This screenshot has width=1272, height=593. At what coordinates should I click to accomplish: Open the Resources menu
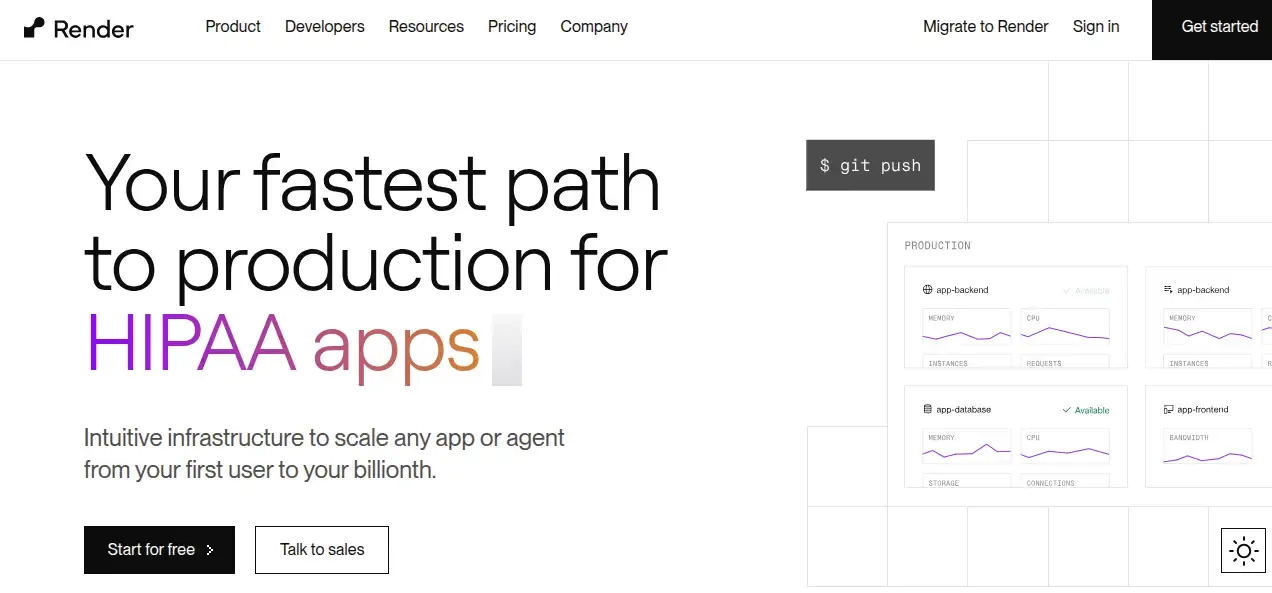(x=426, y=27)
